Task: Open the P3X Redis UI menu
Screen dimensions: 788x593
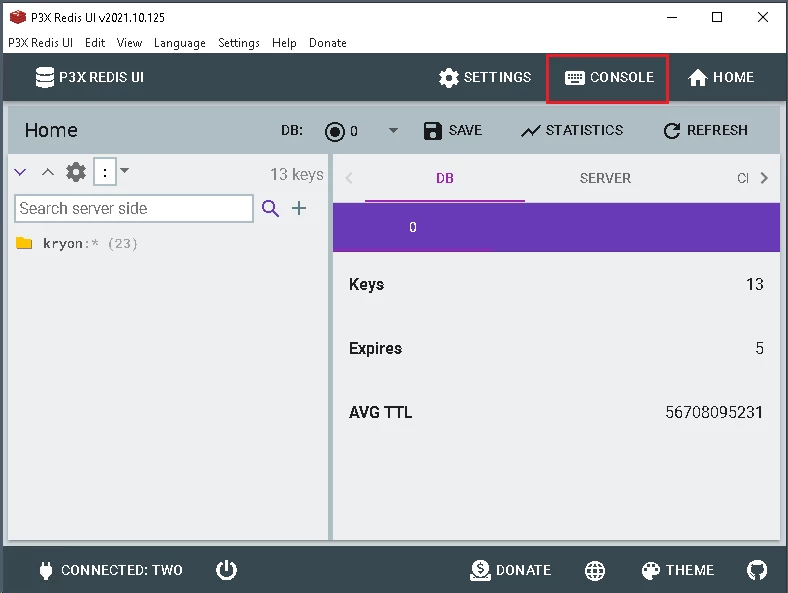Action: [41, 43]
